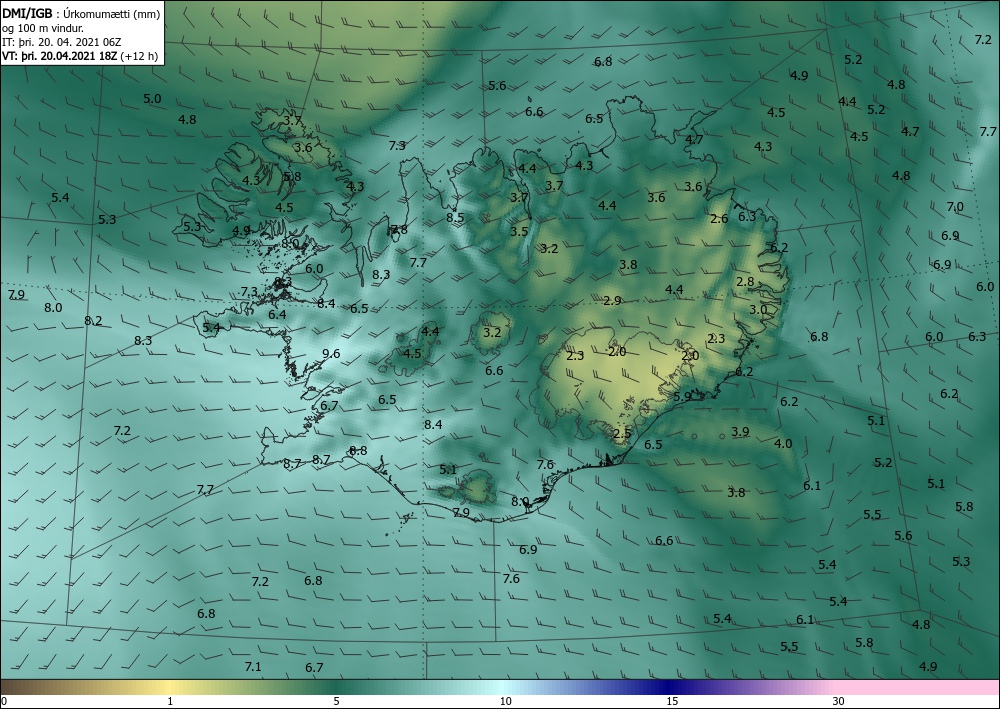This screenshot has width=1000, height=709.
Task: Click the 3.9 value on the map
Action: click(740, 432)
